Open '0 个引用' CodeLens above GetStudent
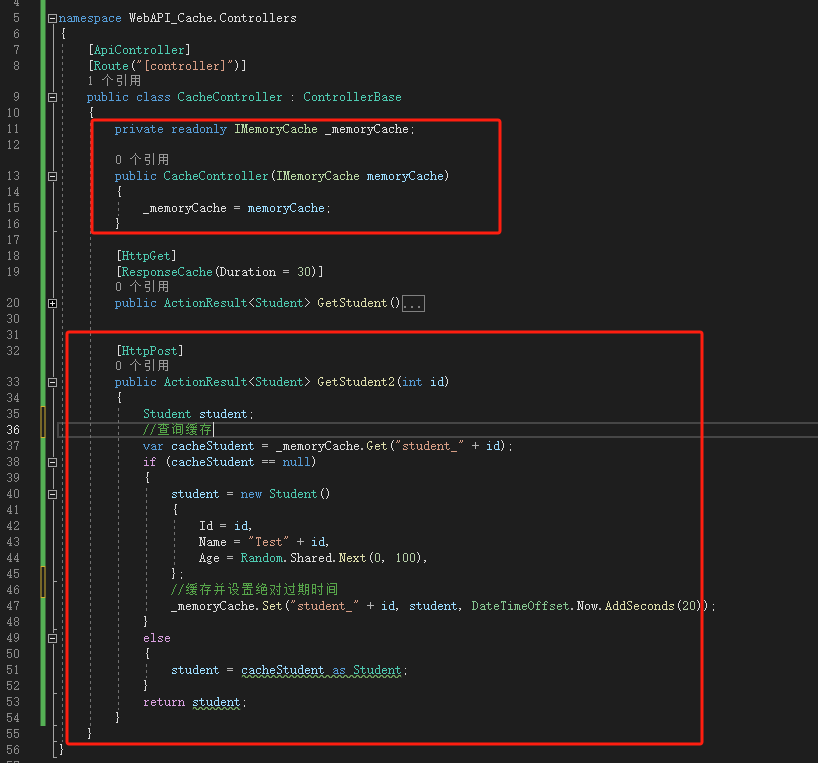The height and width of the screenshot is (763, 818). 141,287
